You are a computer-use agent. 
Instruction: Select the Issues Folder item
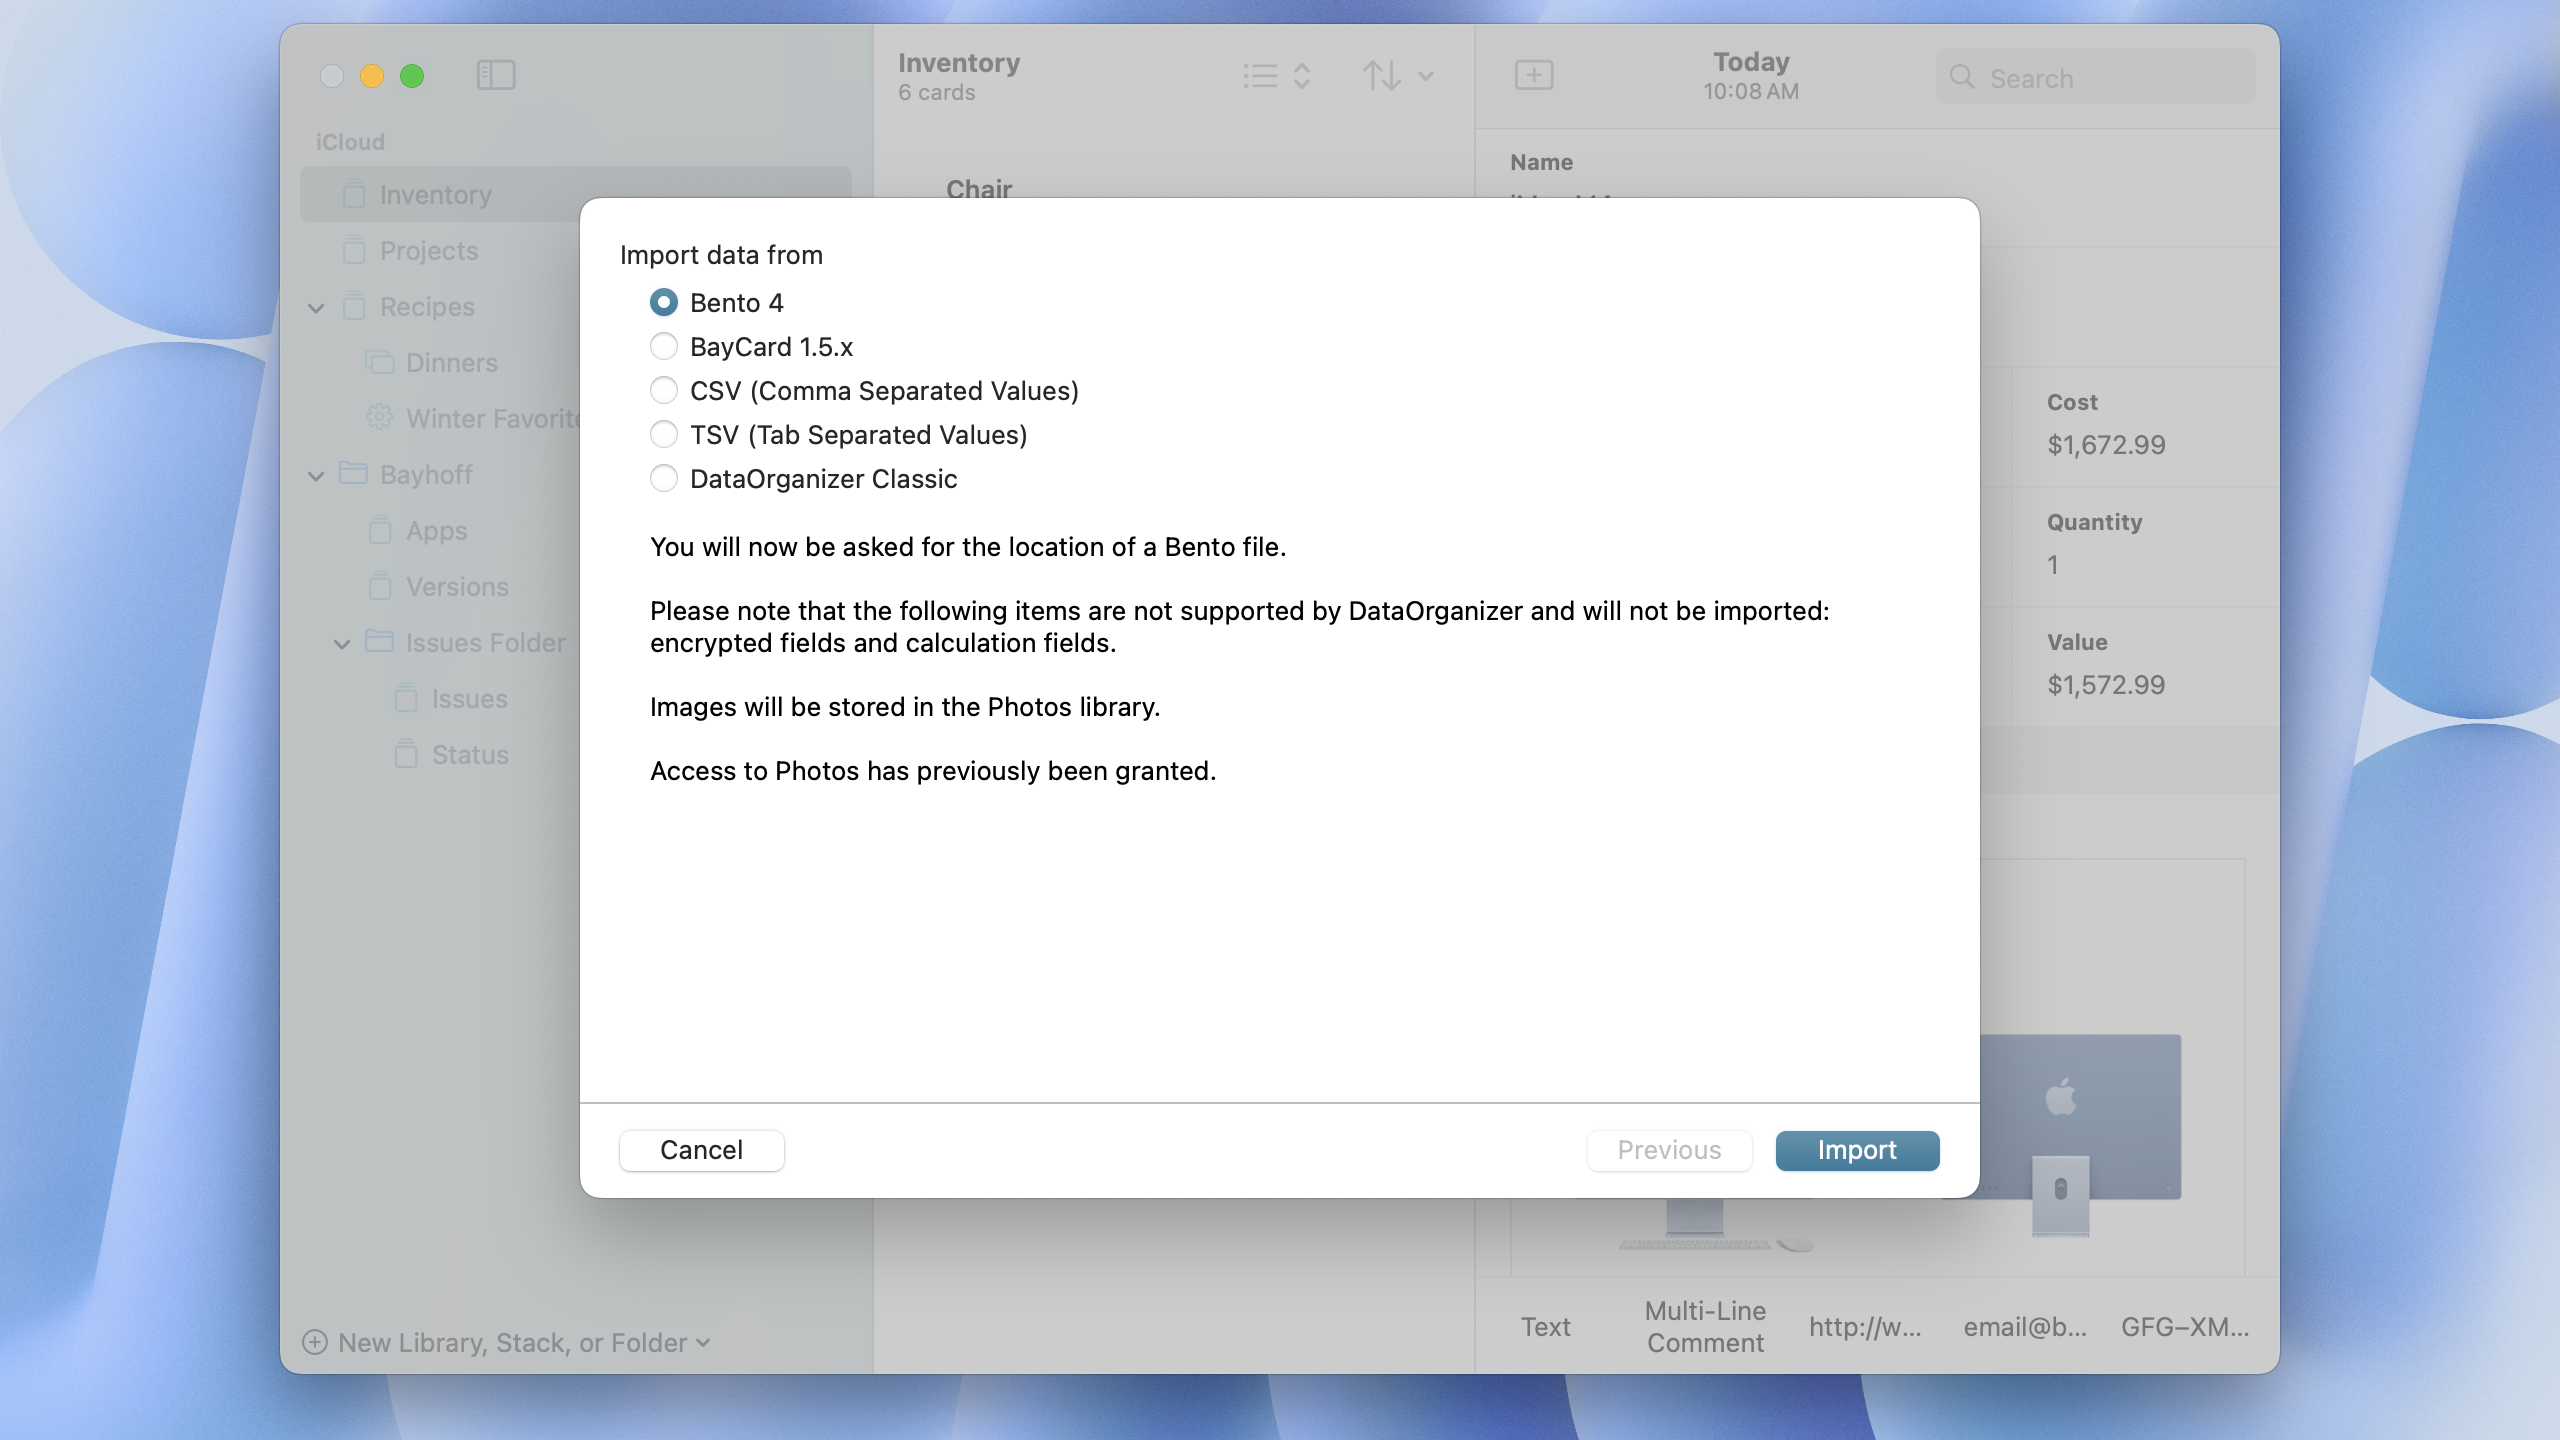tap(485, 642)
